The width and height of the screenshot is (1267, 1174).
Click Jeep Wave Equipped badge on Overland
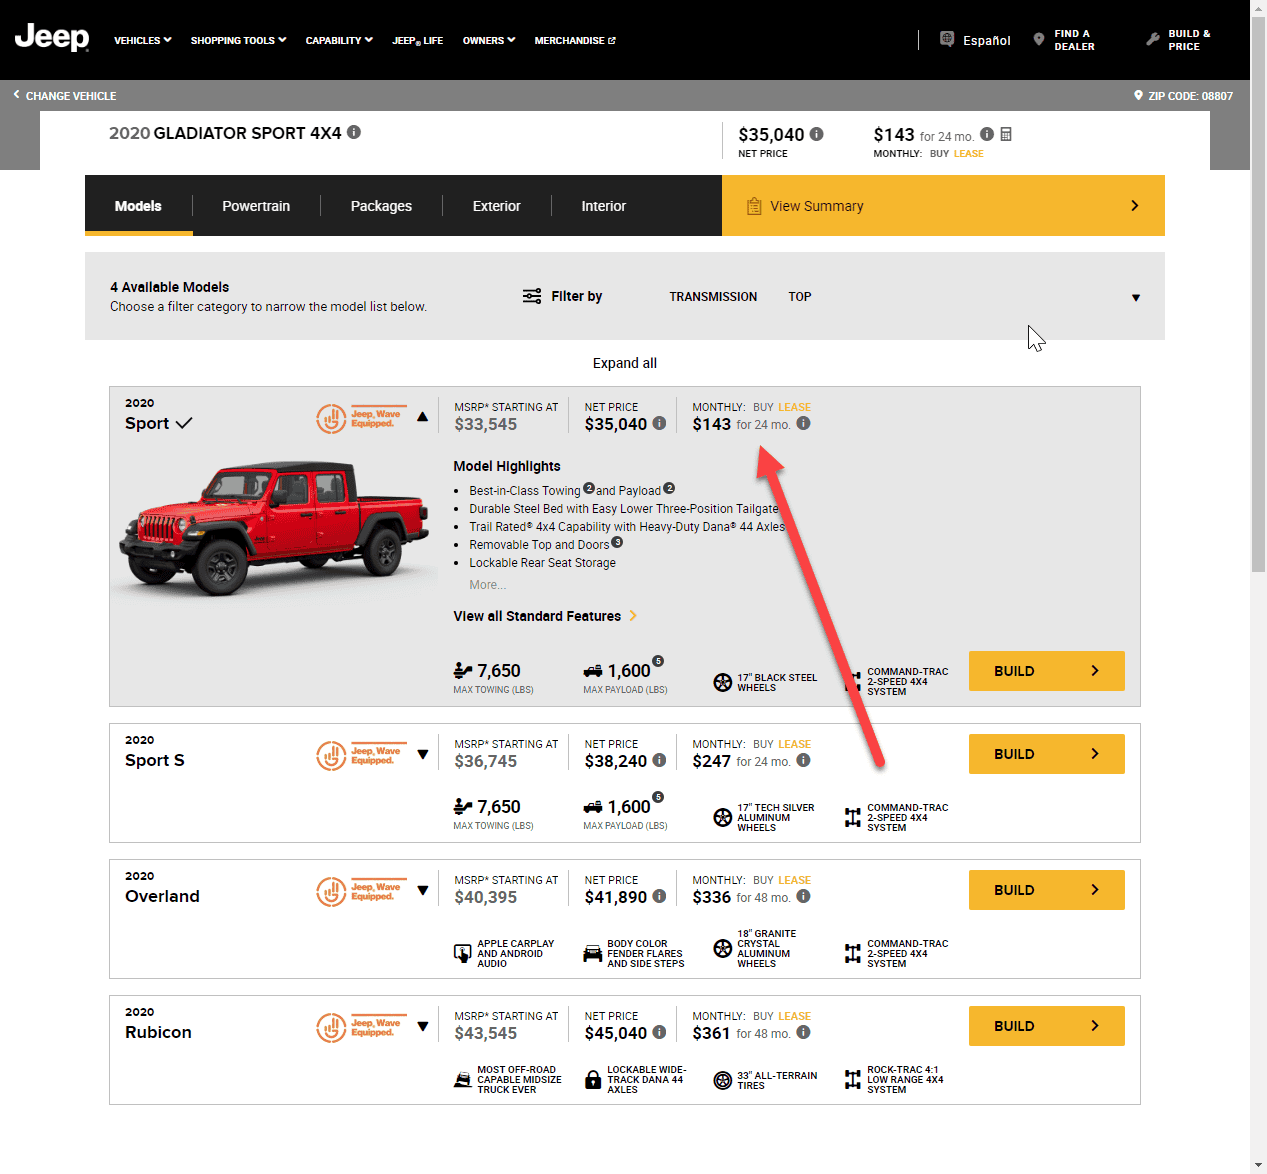click(x=359, y=891)
